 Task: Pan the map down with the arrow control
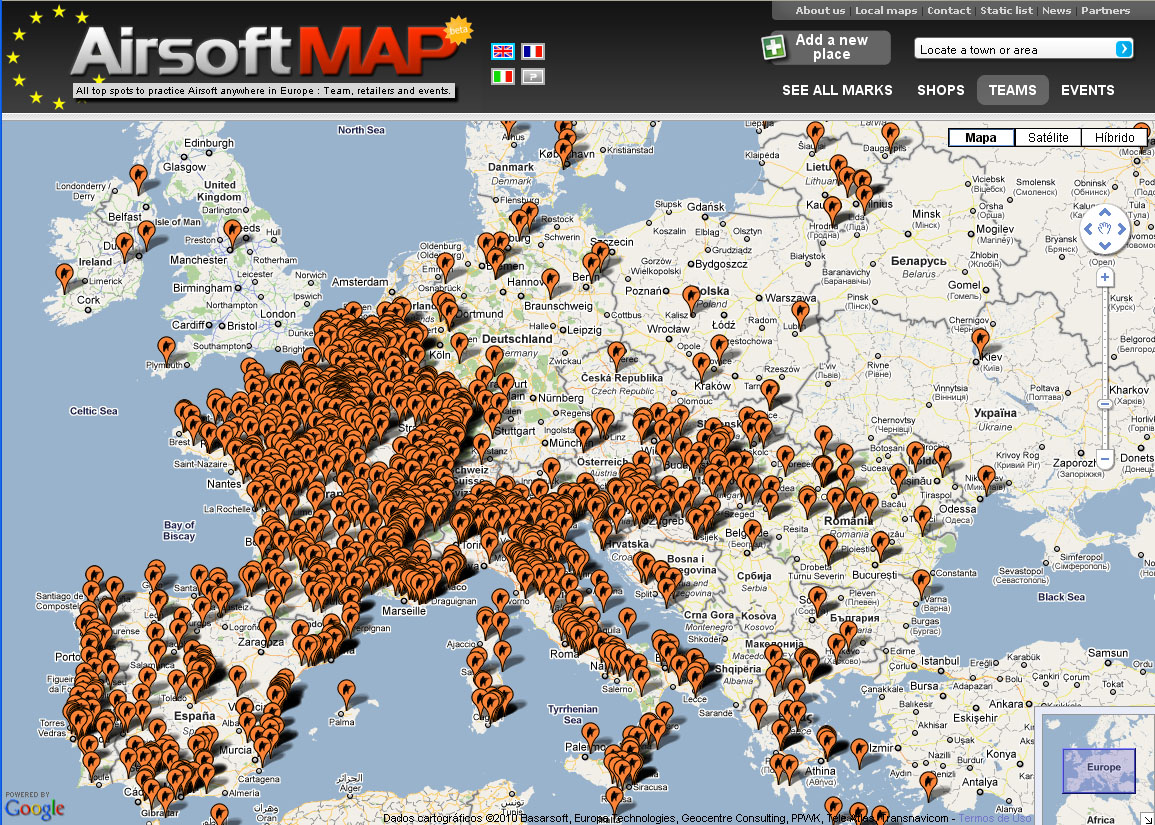point(1104,245)
